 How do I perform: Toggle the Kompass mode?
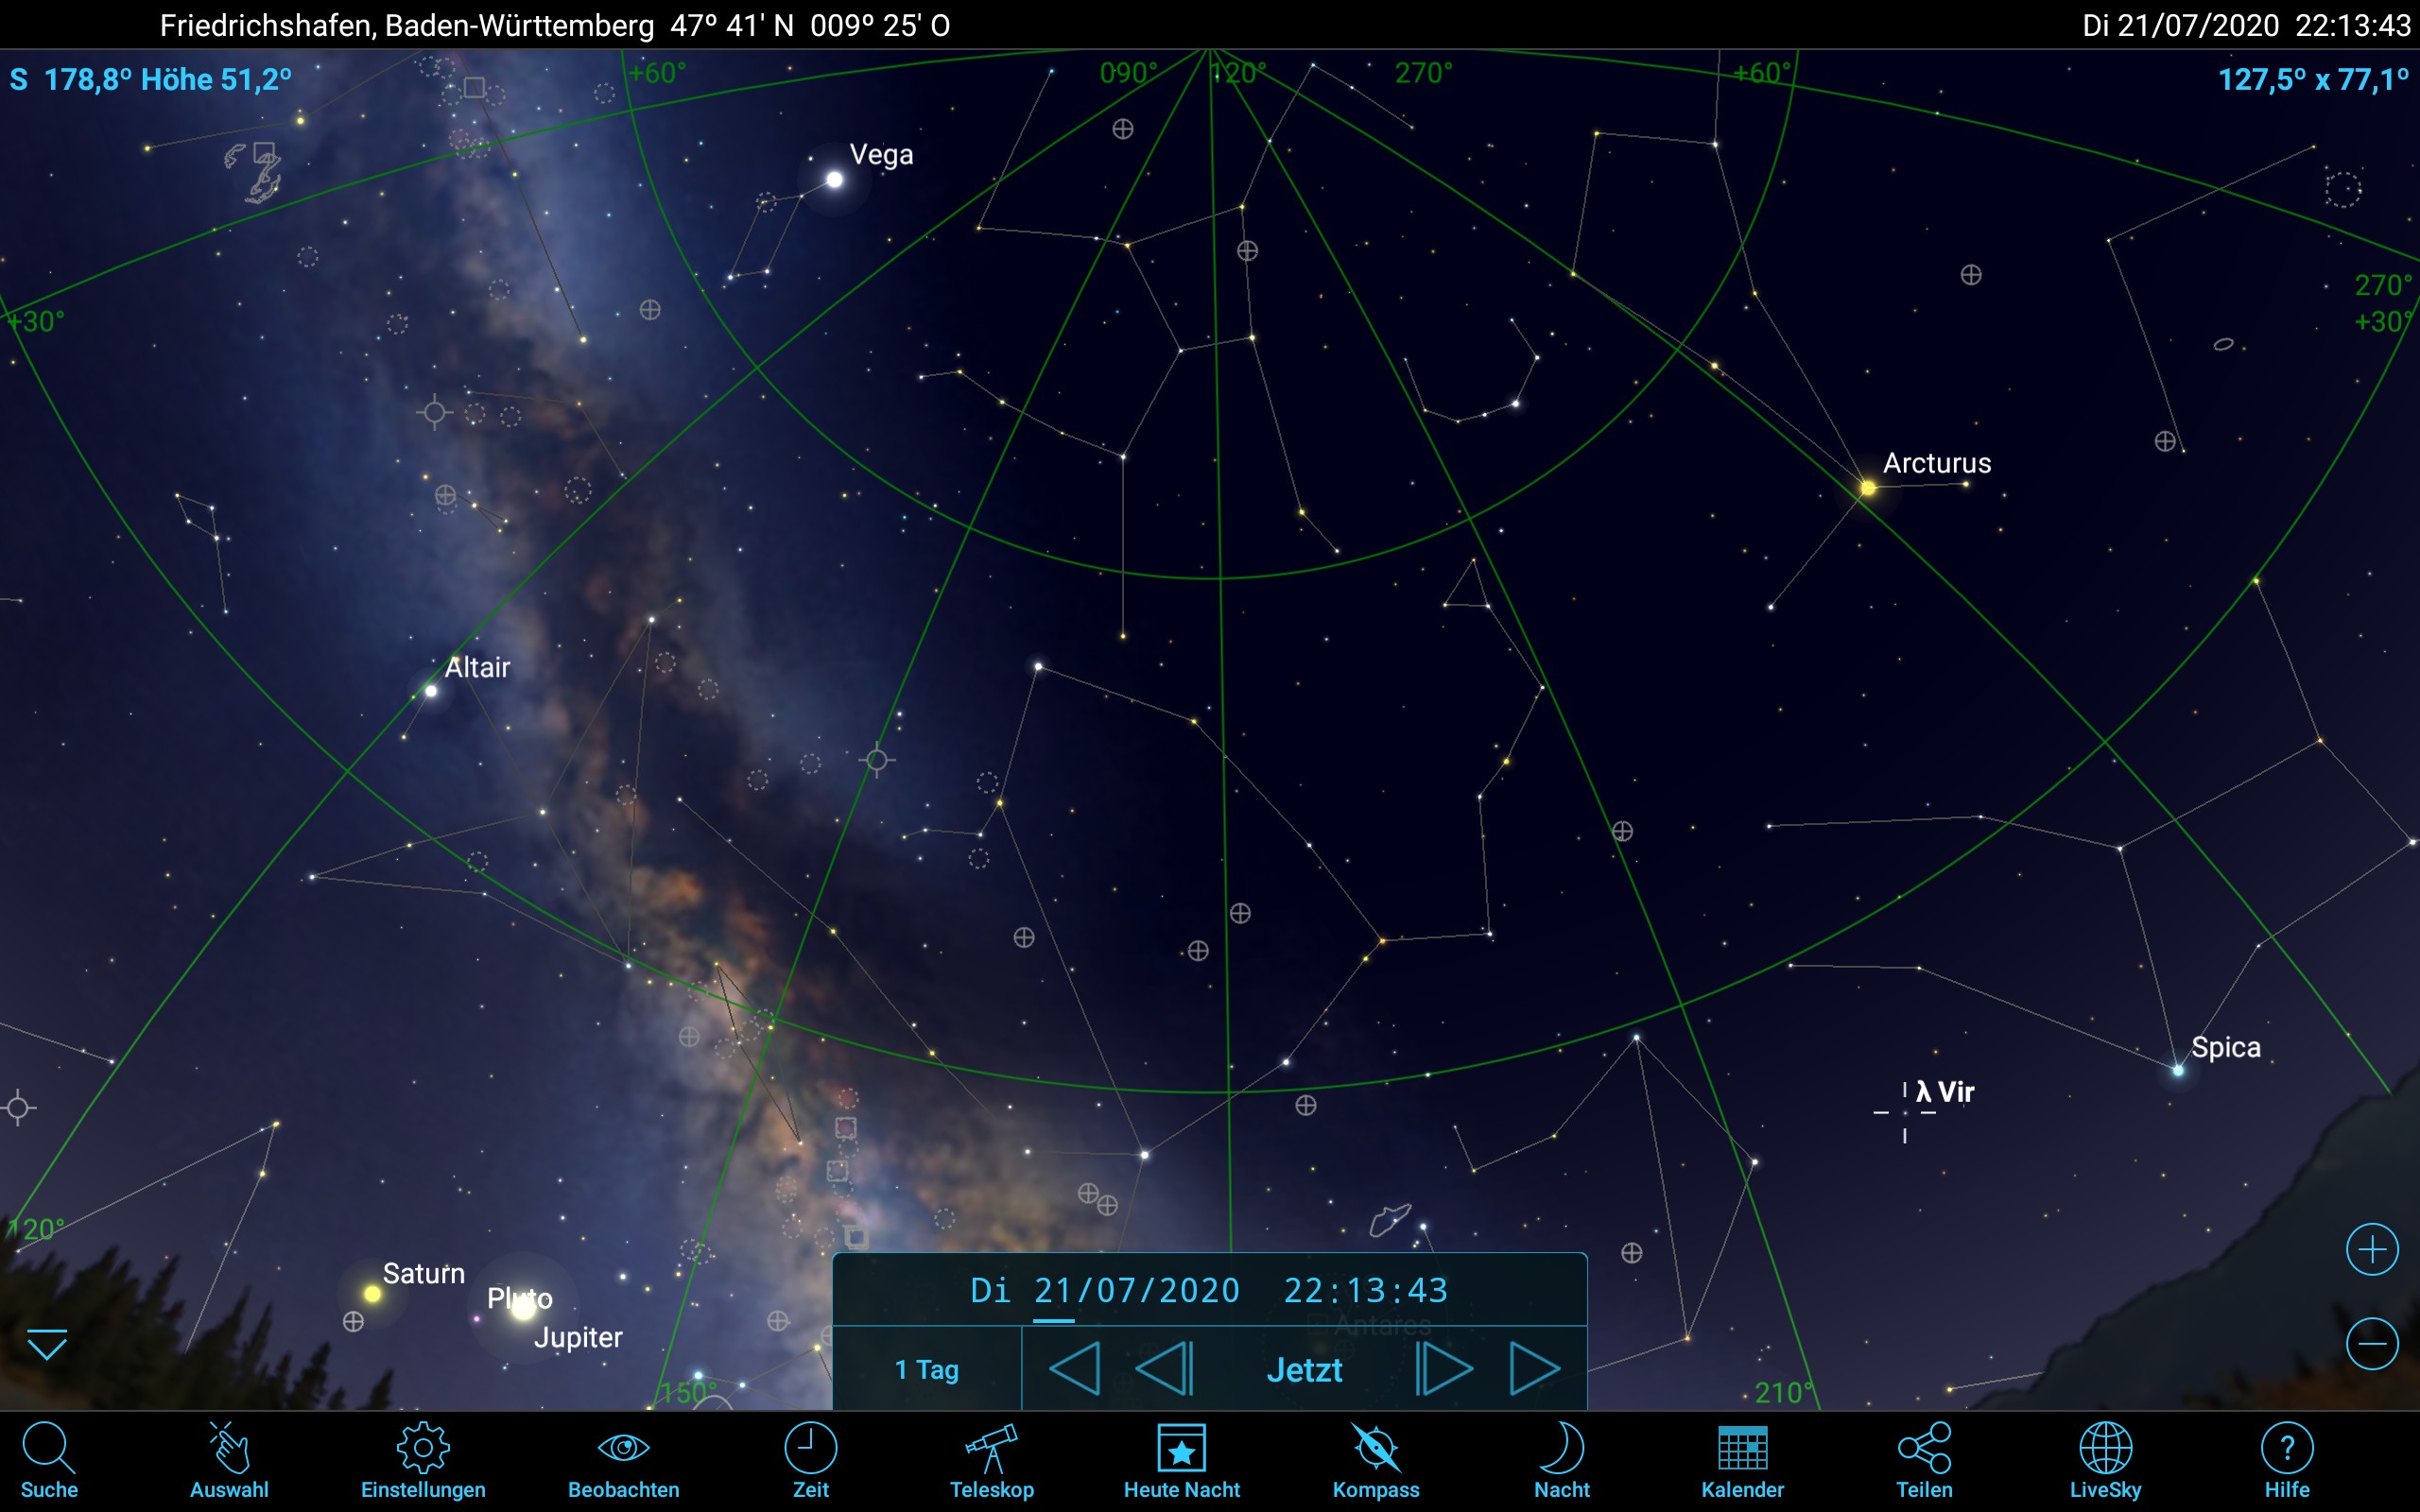pos(1375,1460)
